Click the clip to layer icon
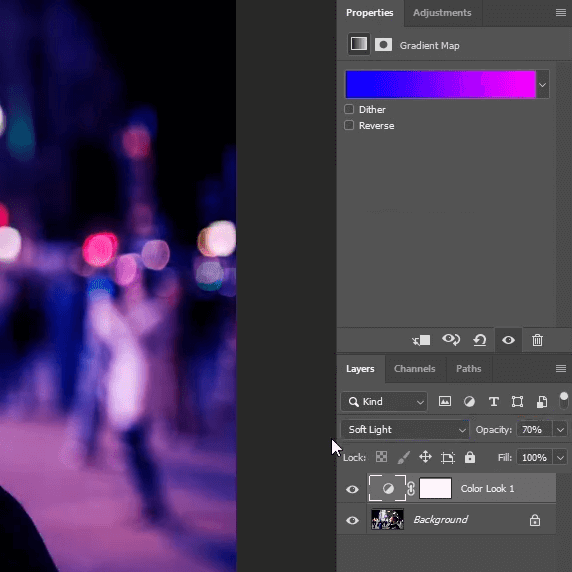572x572 pixels. click(421, 340)
